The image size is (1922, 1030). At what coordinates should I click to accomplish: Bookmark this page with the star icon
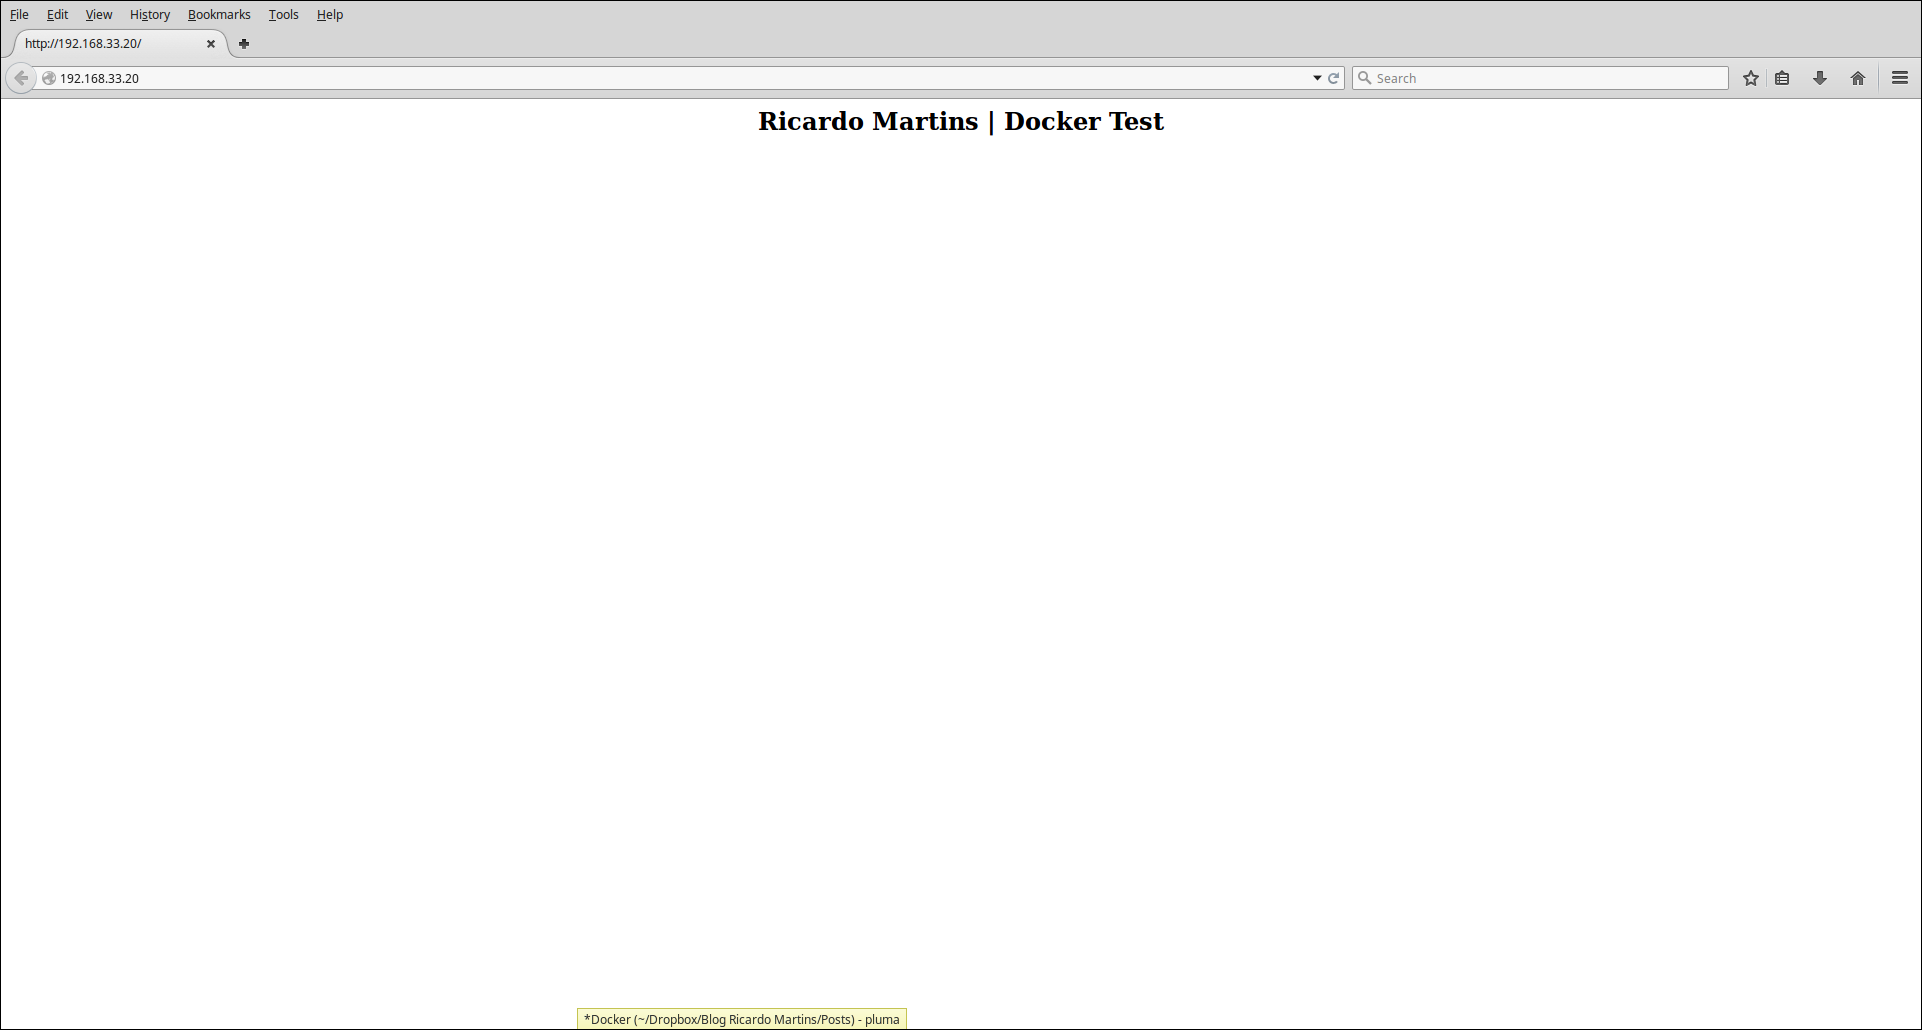[1750, 77]
